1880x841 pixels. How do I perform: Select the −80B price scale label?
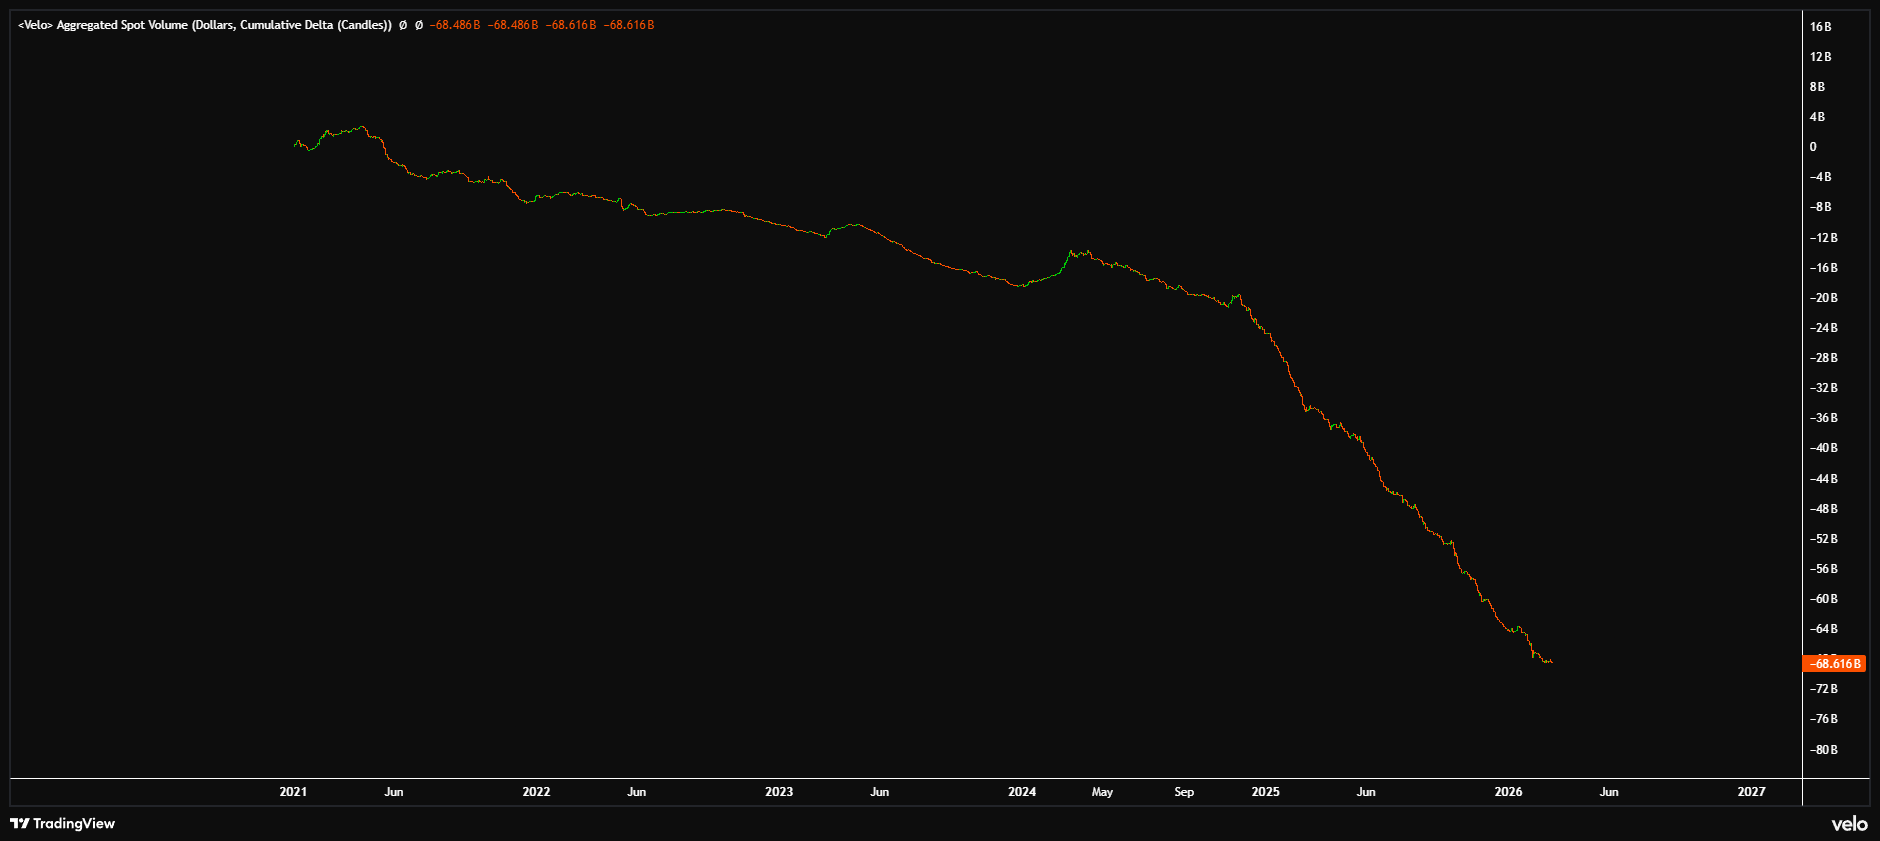coord(1823,750)
